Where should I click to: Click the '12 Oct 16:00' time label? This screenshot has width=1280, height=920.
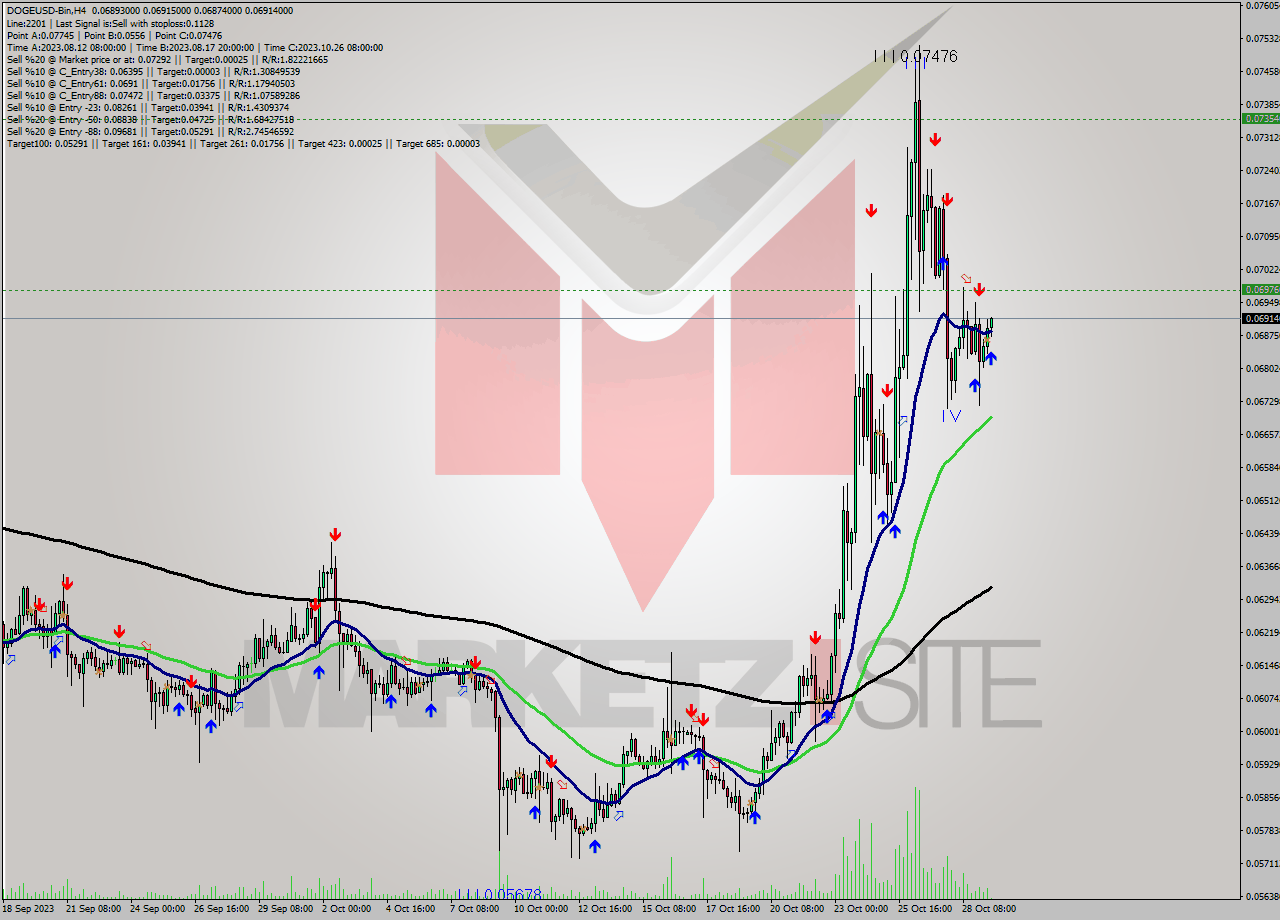point(605,909)
